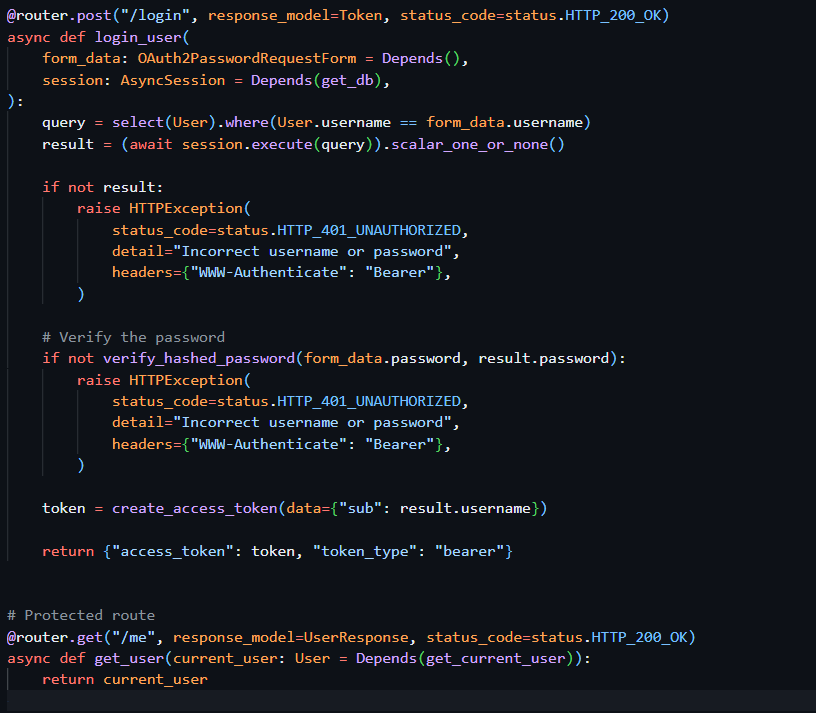
Task: Click form_data.password in the verify call
Action: tap(382, 359)
